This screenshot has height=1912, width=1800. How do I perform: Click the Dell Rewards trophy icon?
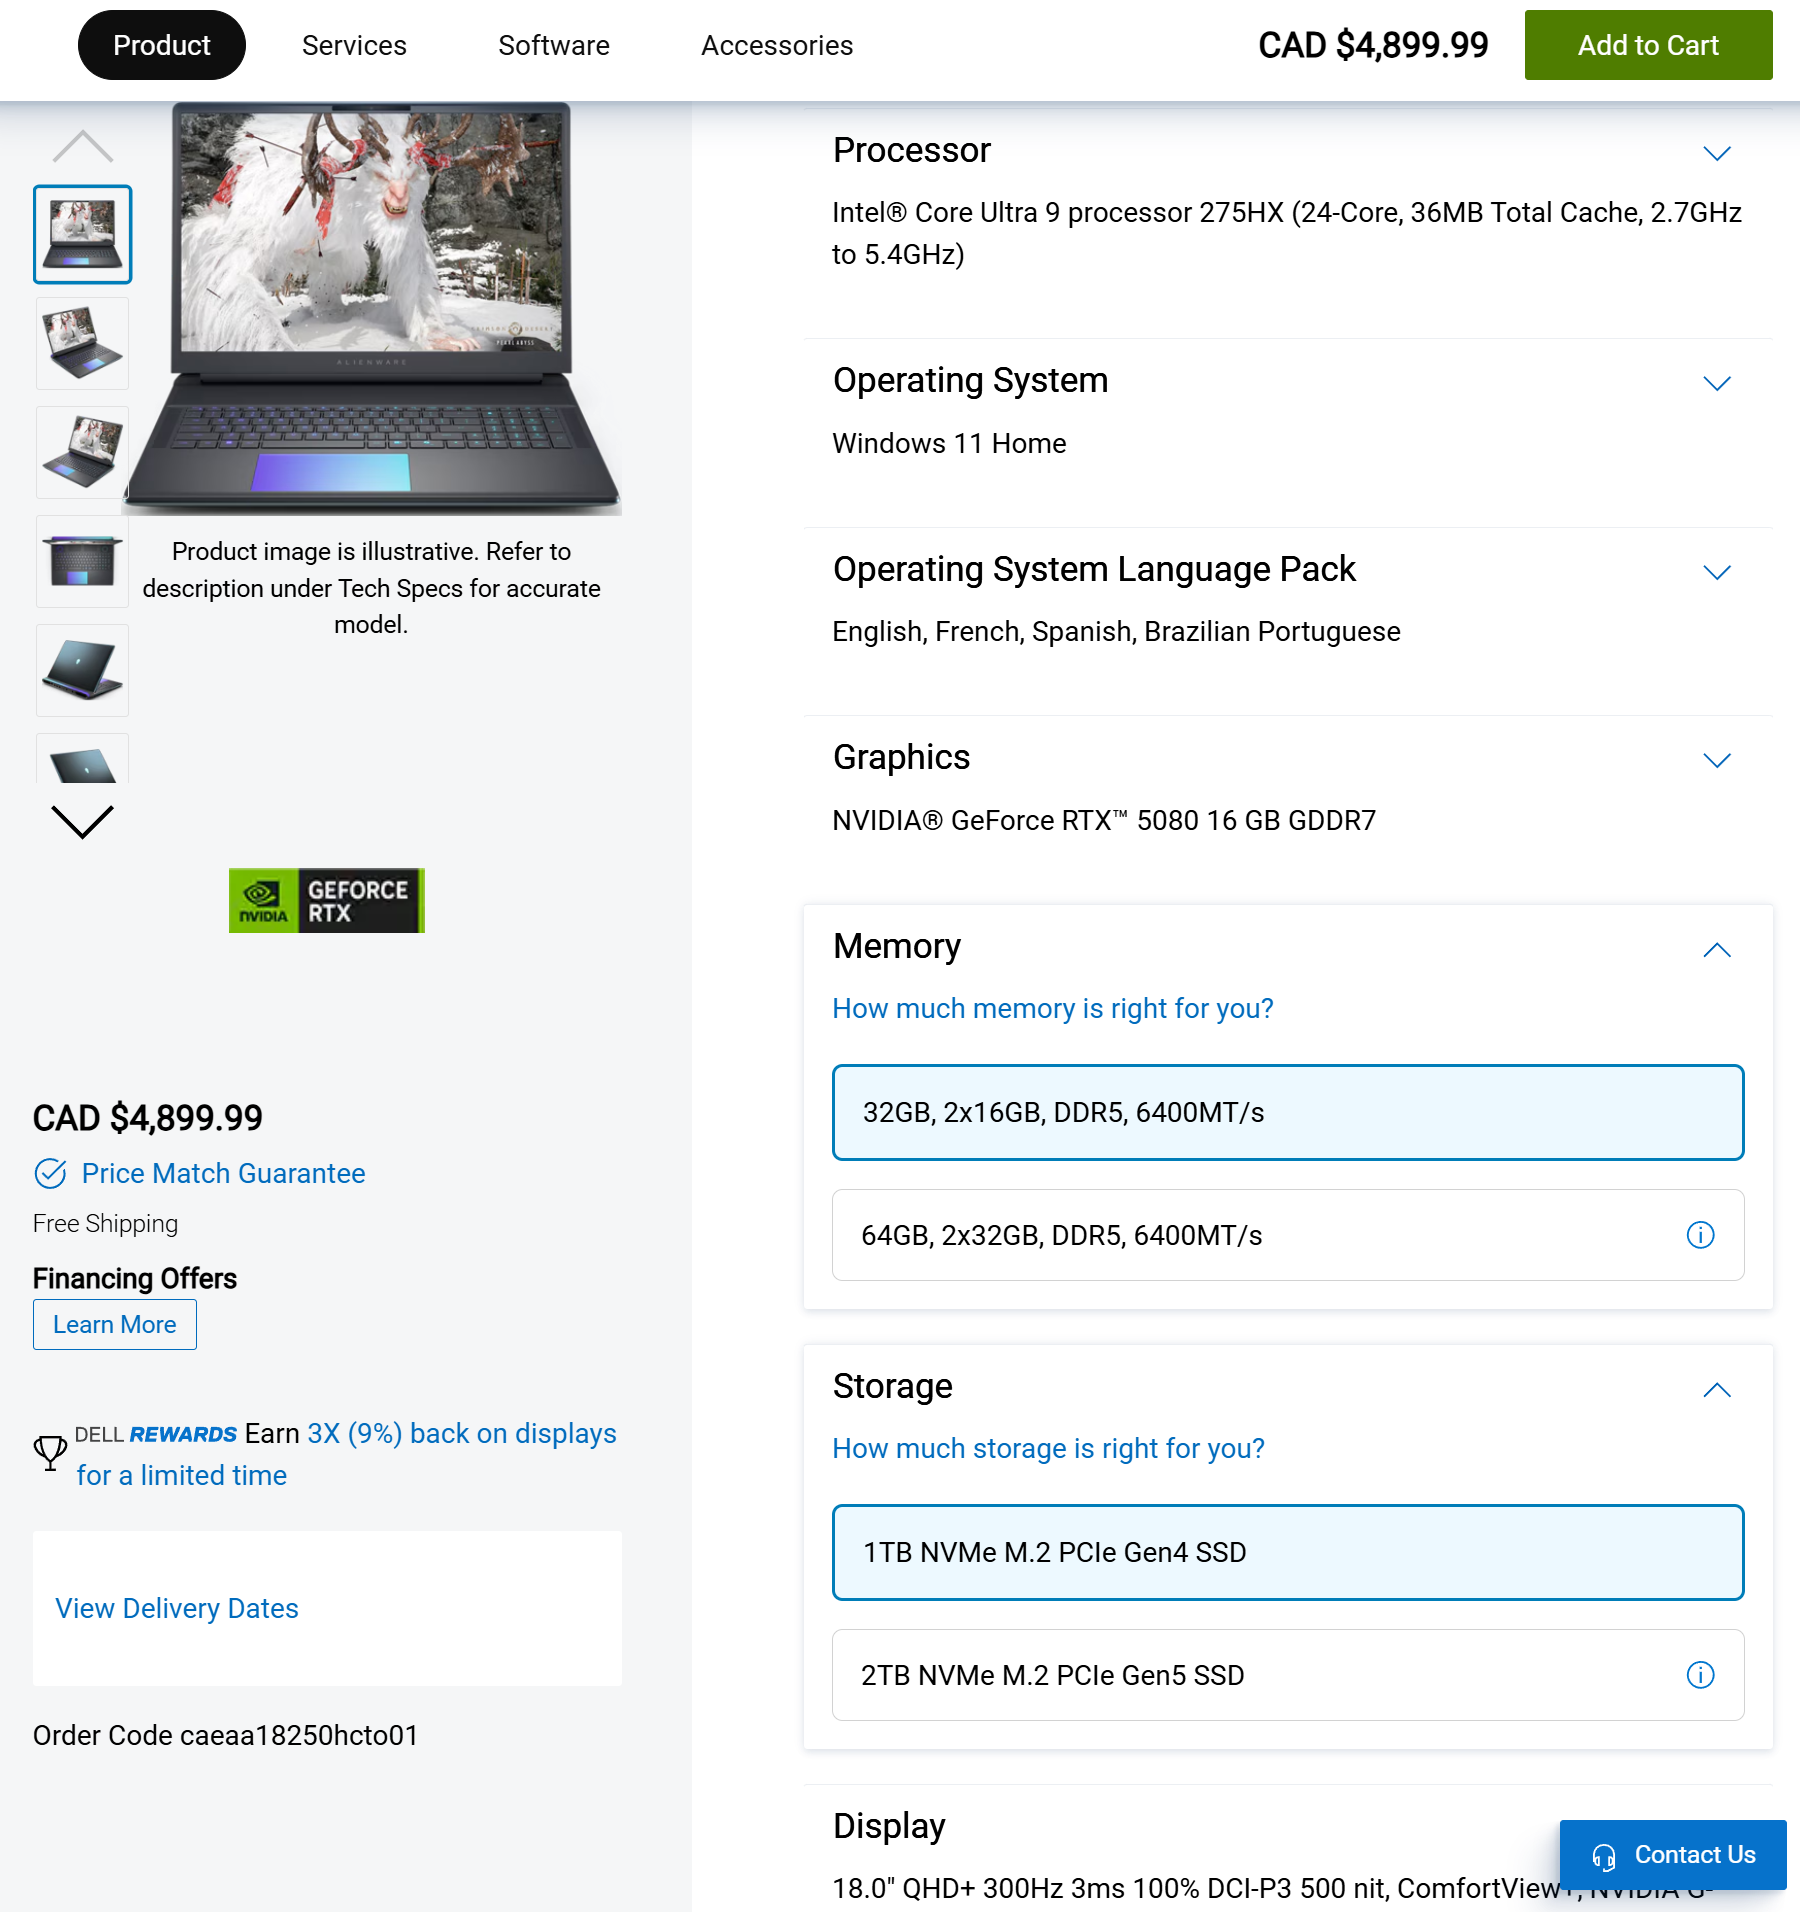tap(50, 1453)
